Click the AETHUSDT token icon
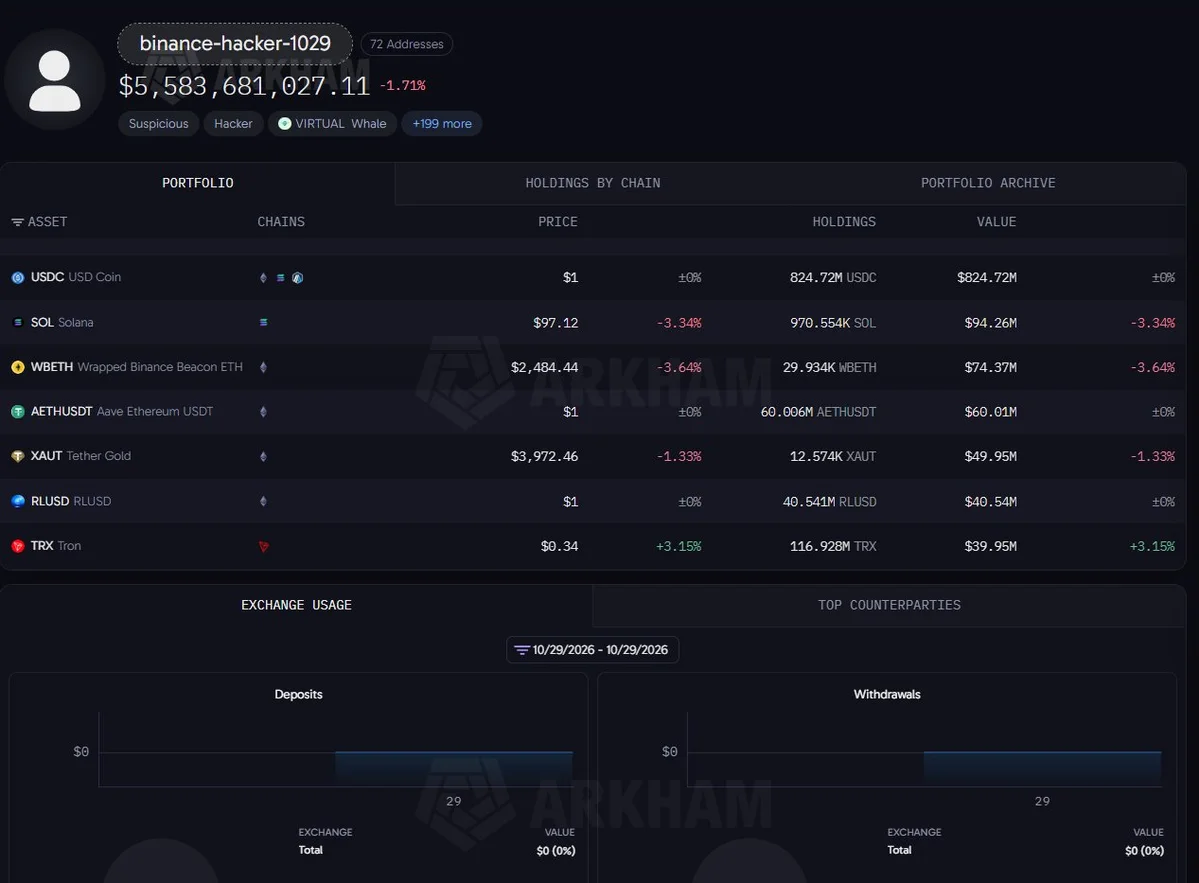Screen dimensions: 1199x883 pos(18,411)
